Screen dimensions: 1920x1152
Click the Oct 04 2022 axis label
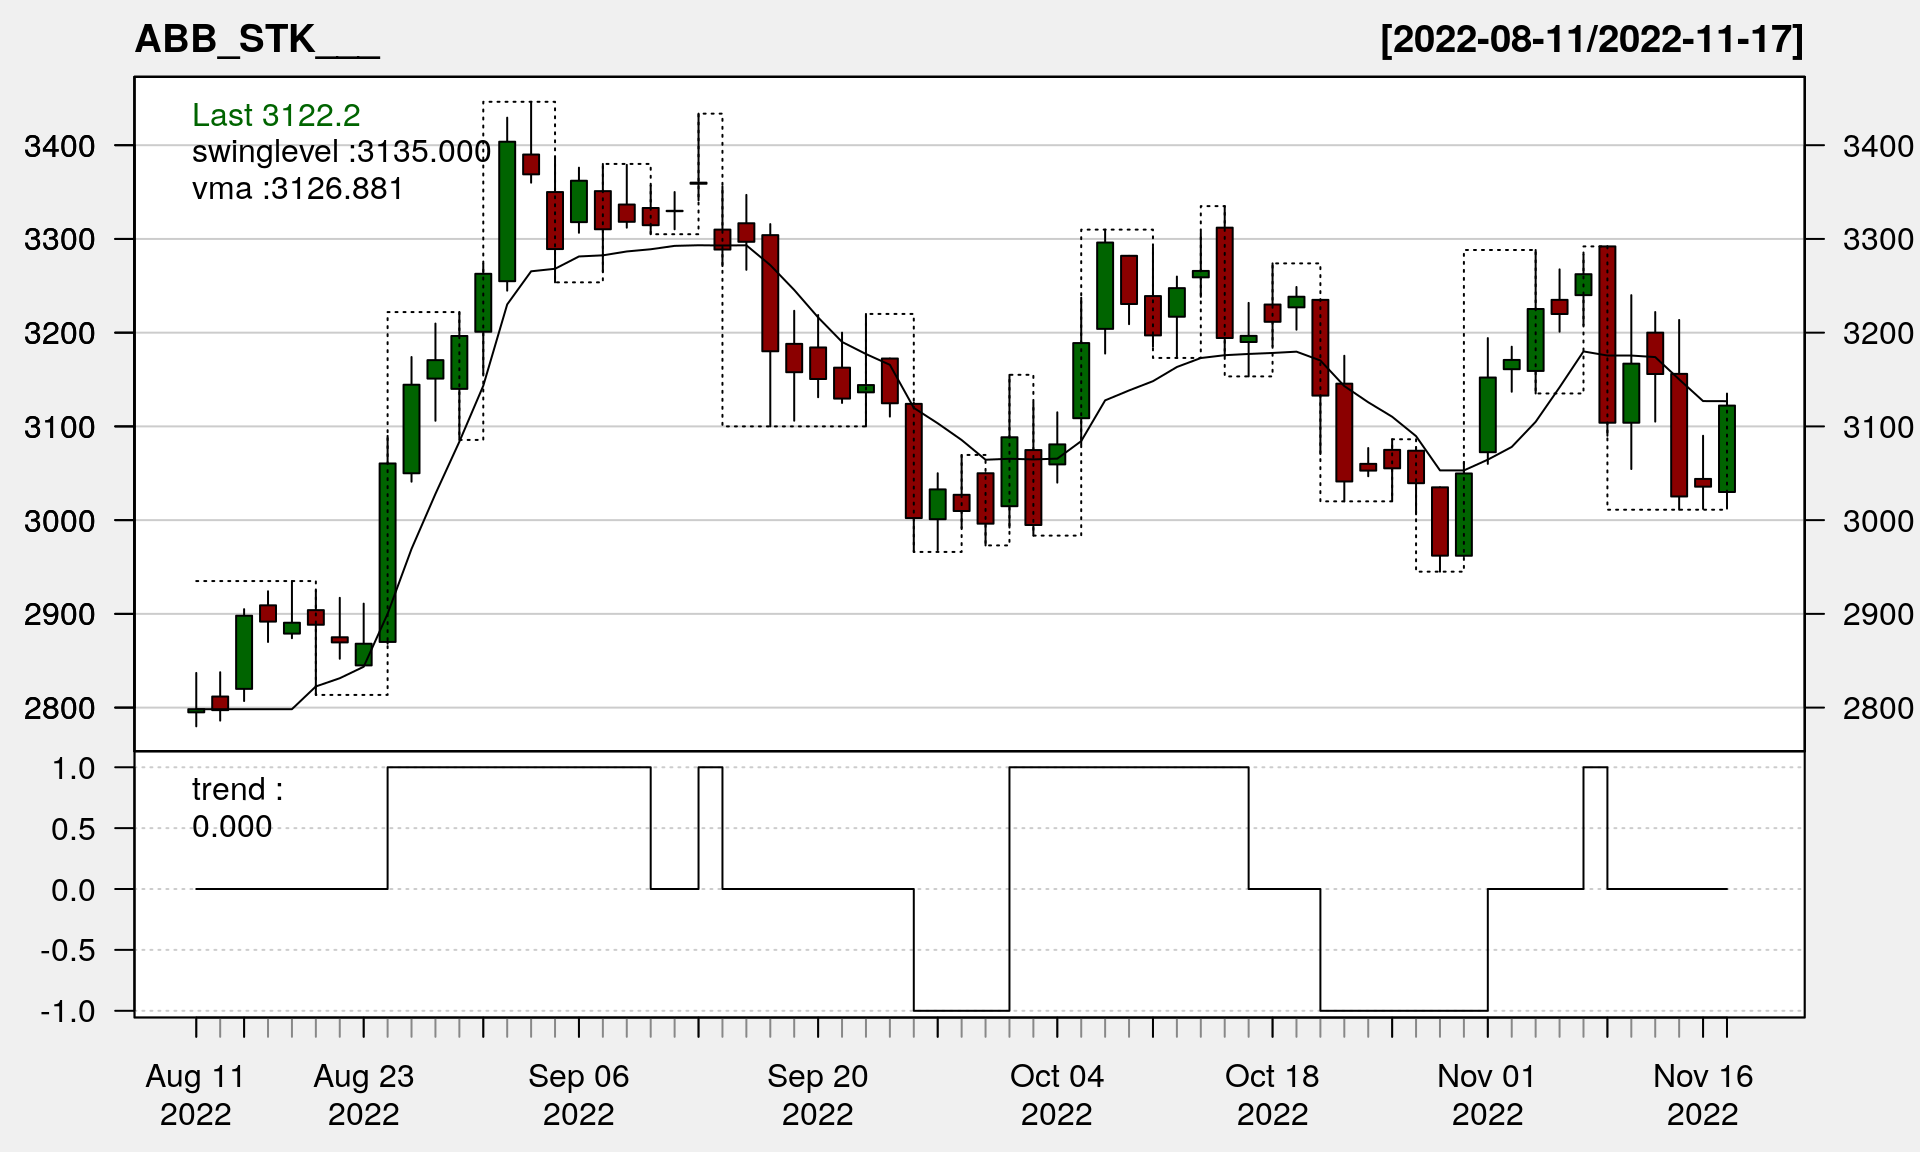click(1056, 1094)
